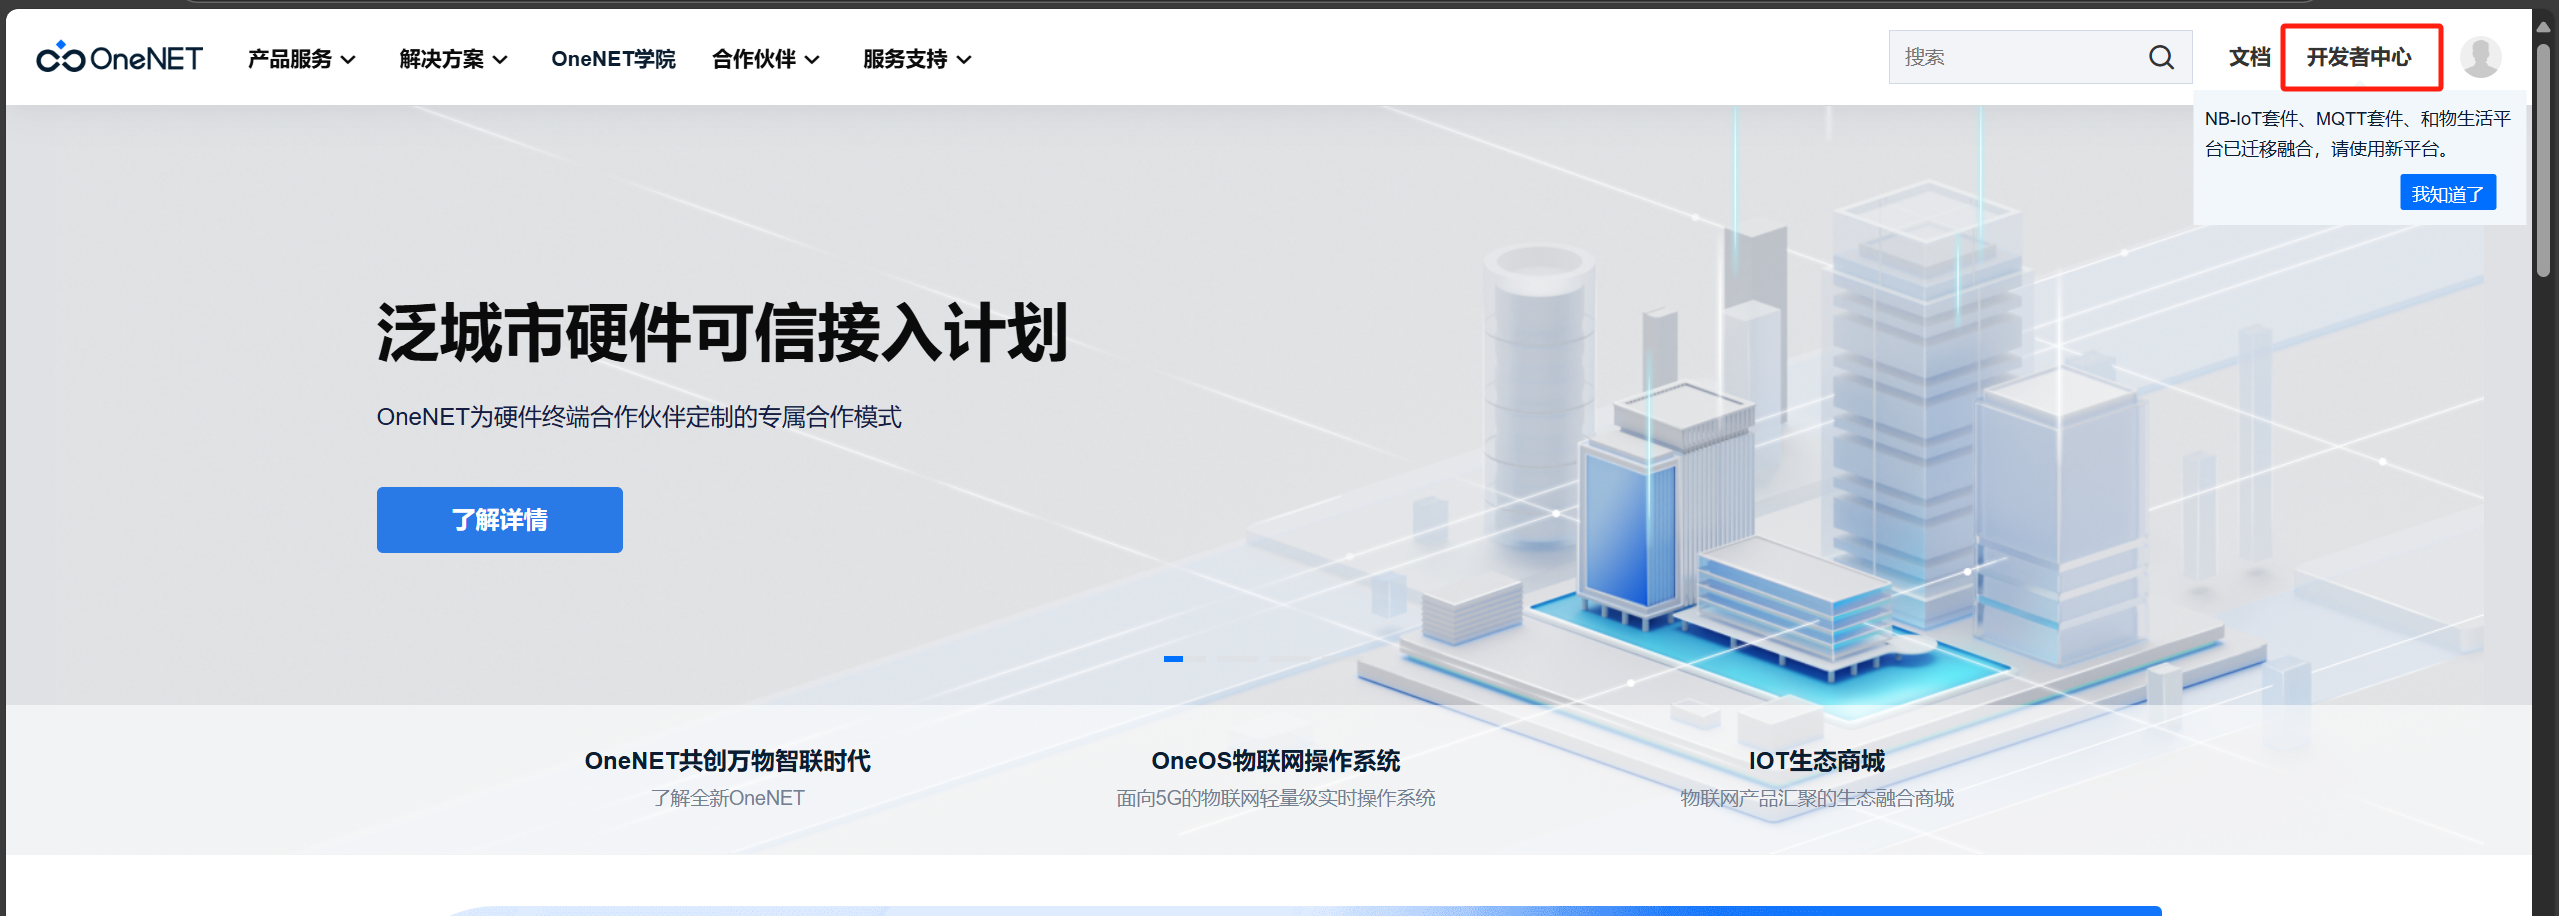Viewport: 2559px width, 916px height.
Task: Open IOT生态商城 card
Action: click(x=1816, y=778)
